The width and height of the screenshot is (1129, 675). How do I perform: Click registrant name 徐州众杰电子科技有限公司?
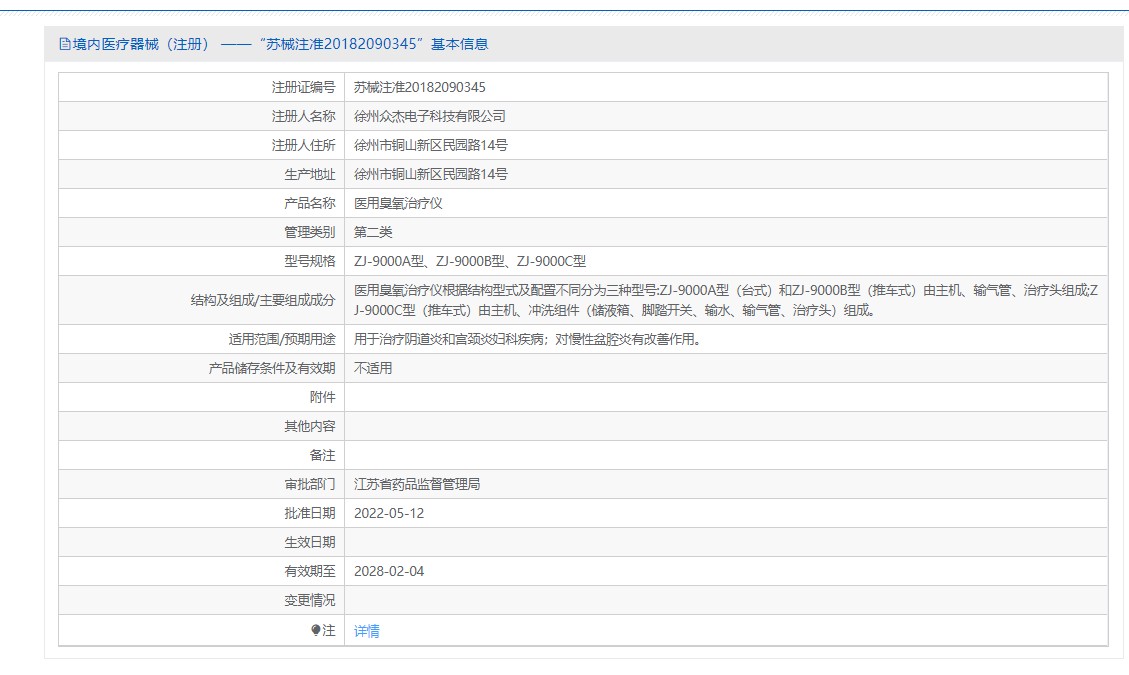pos(430,116)
